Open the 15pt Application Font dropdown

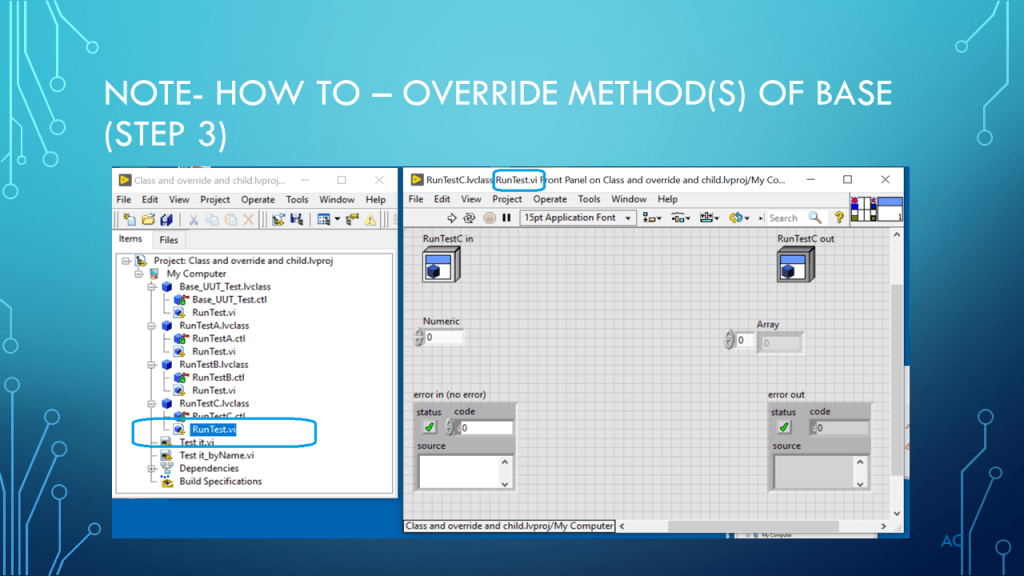pyautogui.click(x=579, y=217)
